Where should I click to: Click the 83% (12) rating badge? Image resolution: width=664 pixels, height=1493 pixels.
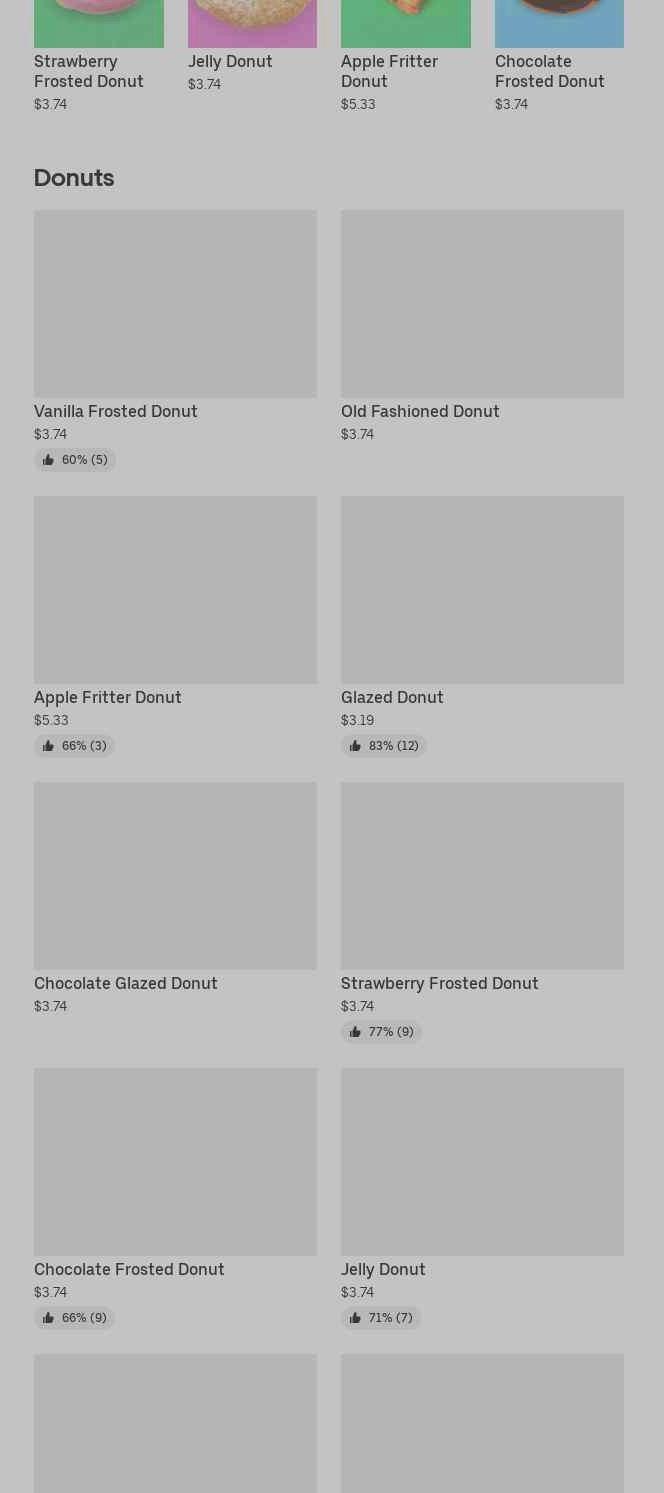pyautogui.click(x=384, y=746)
